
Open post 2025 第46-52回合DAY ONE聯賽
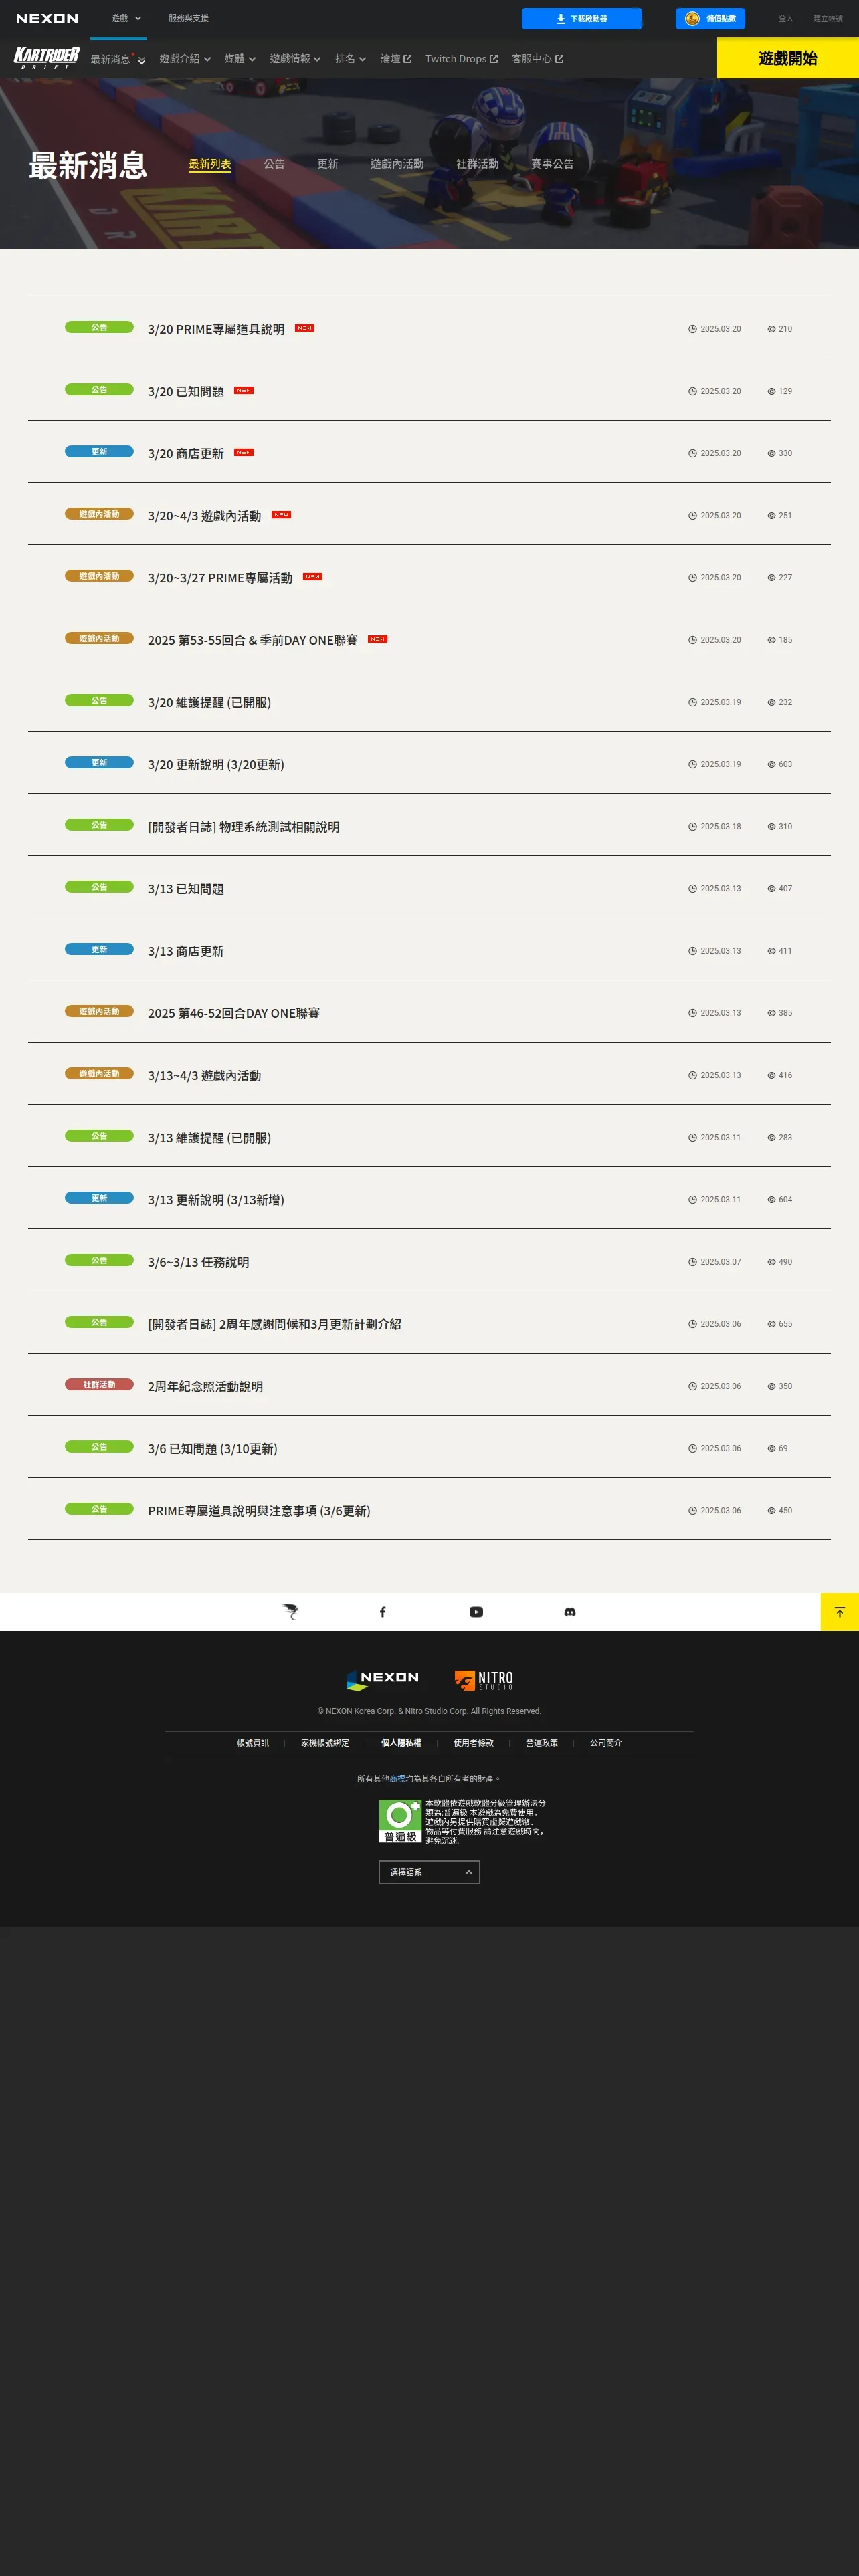234,1013
